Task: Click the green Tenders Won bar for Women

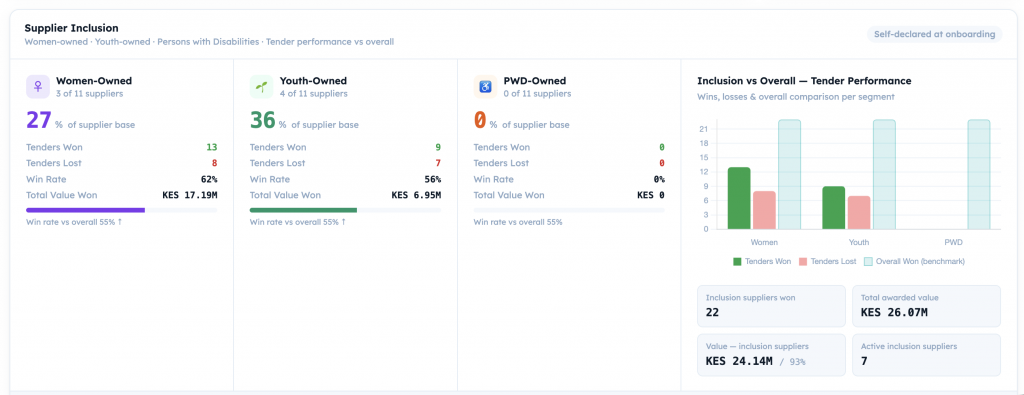Action: [x=739, y=198]
